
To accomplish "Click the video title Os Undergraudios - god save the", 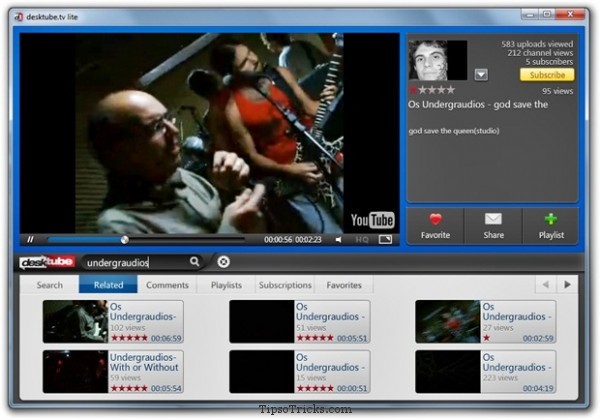I will tap(478, 105).
